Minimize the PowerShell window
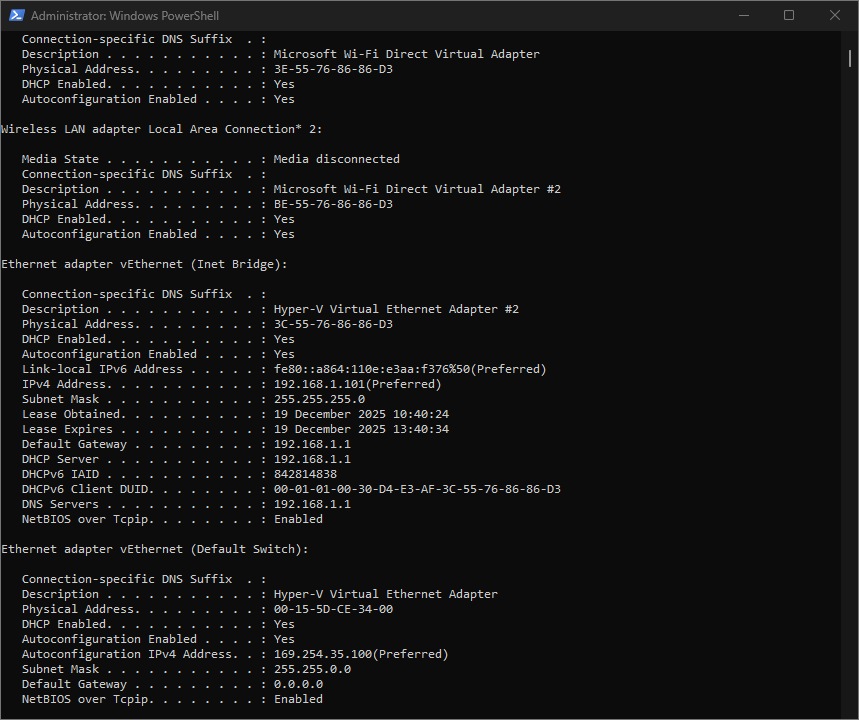This screenshot has width=859, height=720. [743, 15]
